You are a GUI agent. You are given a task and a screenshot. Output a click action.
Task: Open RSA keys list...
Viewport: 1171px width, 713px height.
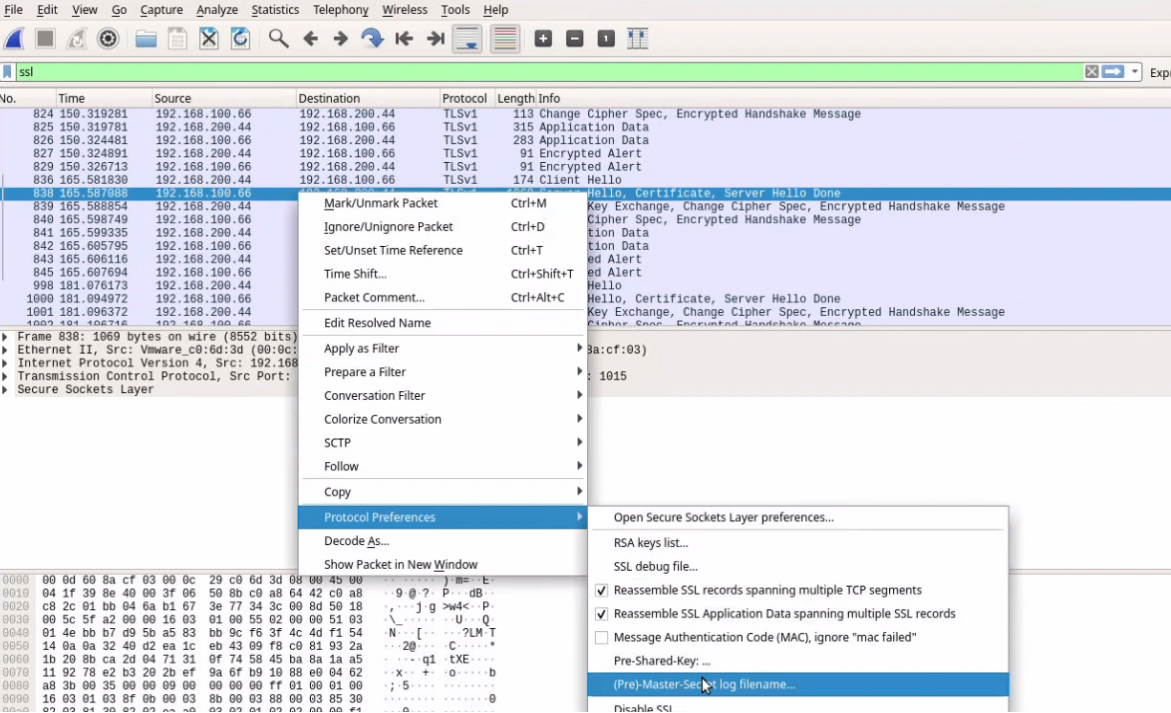(x=798, y=544)
